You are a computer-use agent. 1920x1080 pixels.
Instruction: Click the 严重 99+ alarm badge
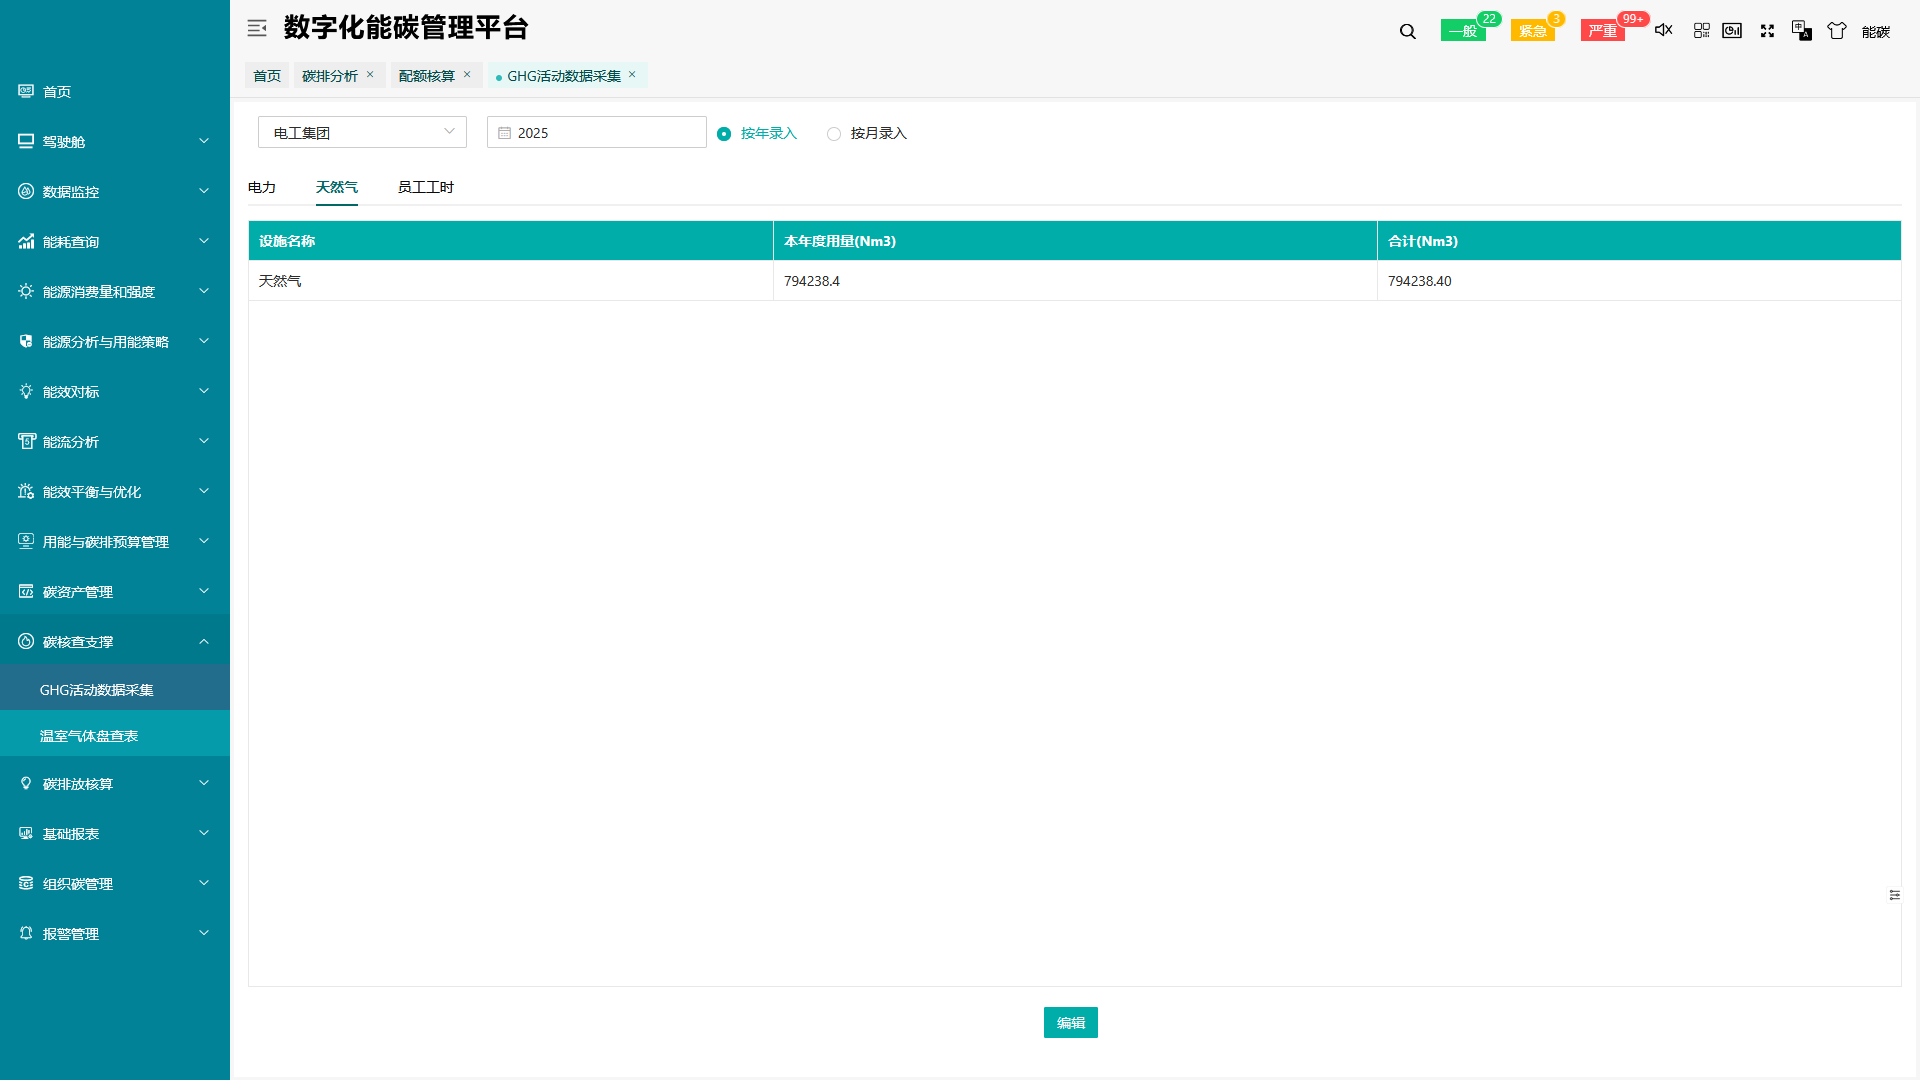(1602, 31)
